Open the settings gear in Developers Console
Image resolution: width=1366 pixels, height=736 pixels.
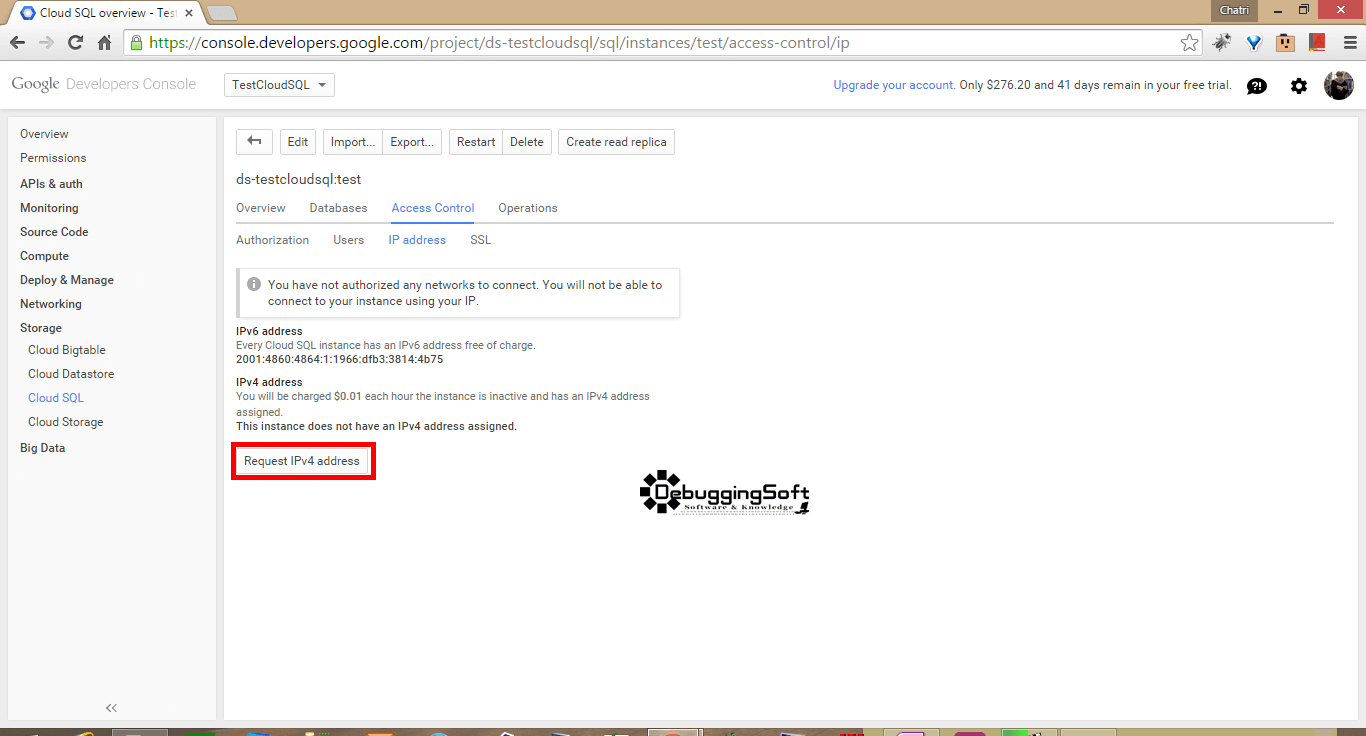1298,86
